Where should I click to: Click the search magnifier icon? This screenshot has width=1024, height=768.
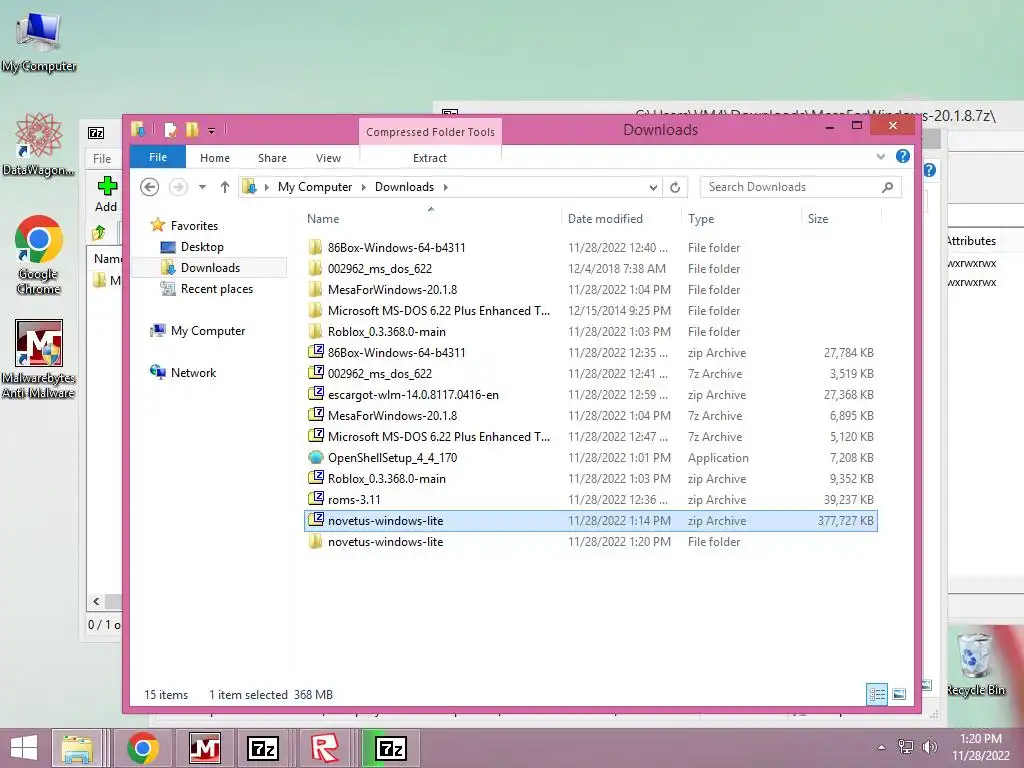click(888, 187)
